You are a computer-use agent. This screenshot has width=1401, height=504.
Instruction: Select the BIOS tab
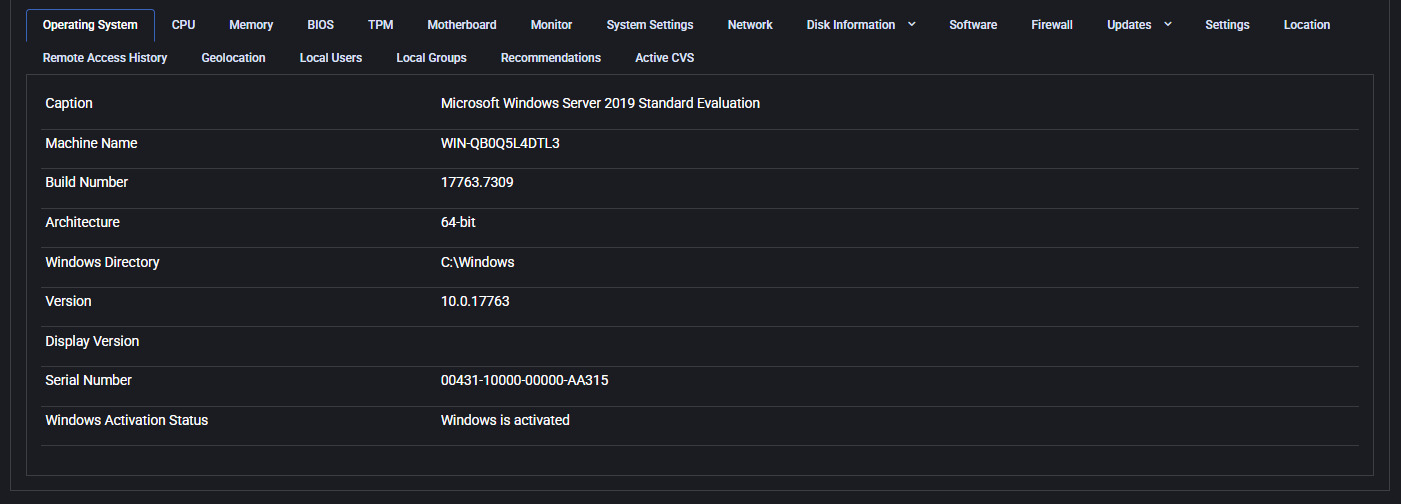point(320,25)
